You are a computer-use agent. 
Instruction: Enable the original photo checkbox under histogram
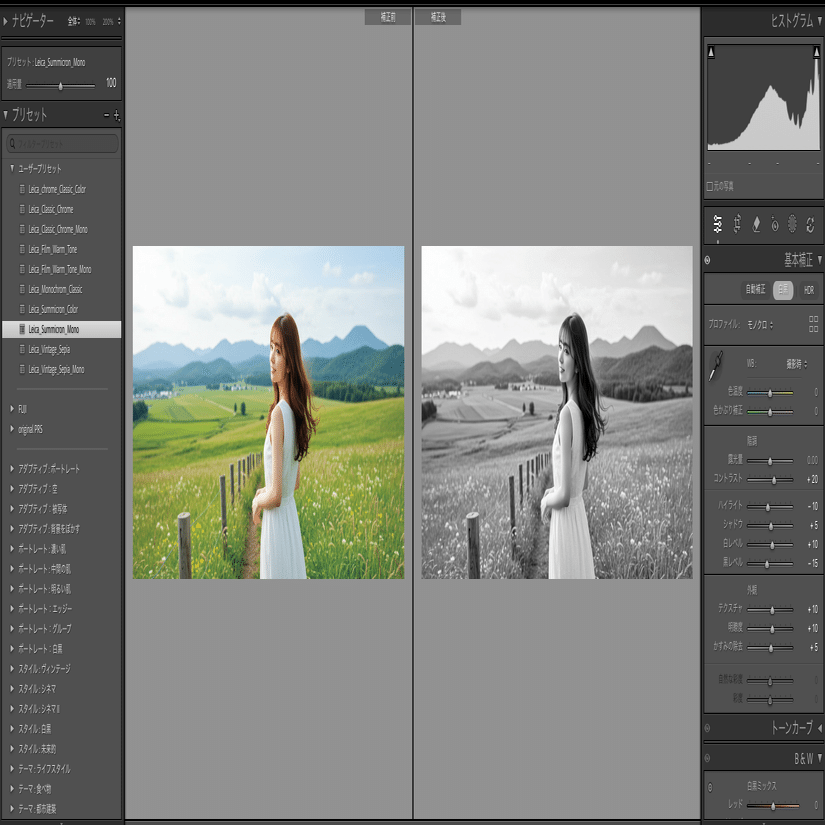(710, 186)
